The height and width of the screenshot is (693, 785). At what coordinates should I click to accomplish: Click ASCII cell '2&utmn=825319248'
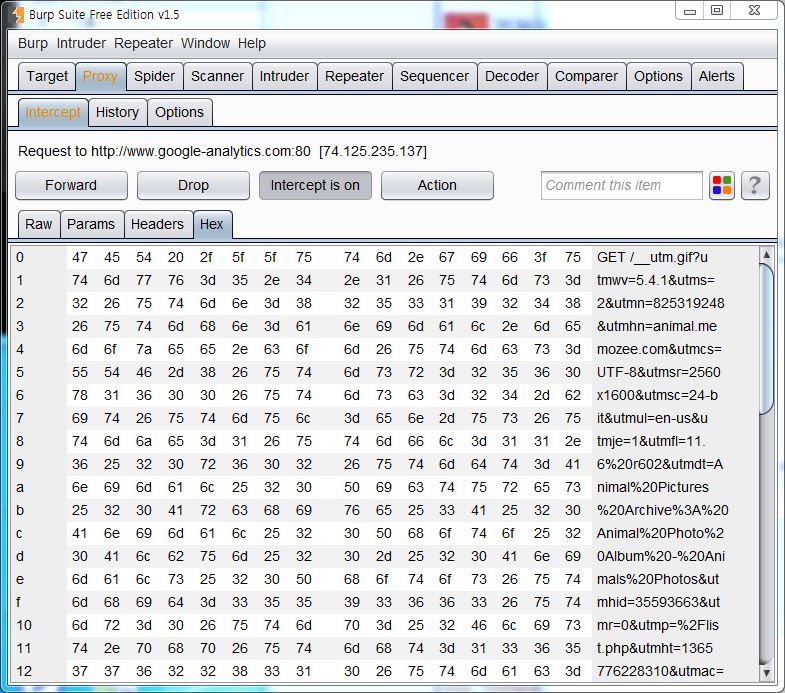660,303
